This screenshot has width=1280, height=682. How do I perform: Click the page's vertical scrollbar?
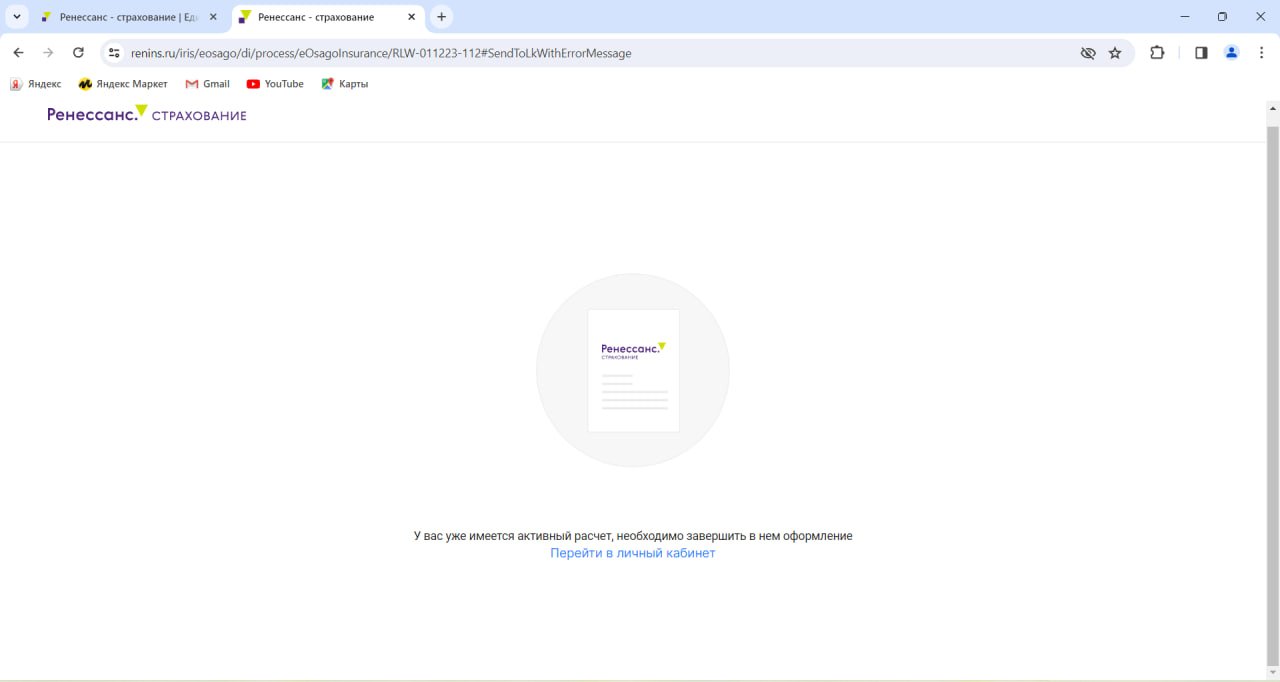[1272, 395]
